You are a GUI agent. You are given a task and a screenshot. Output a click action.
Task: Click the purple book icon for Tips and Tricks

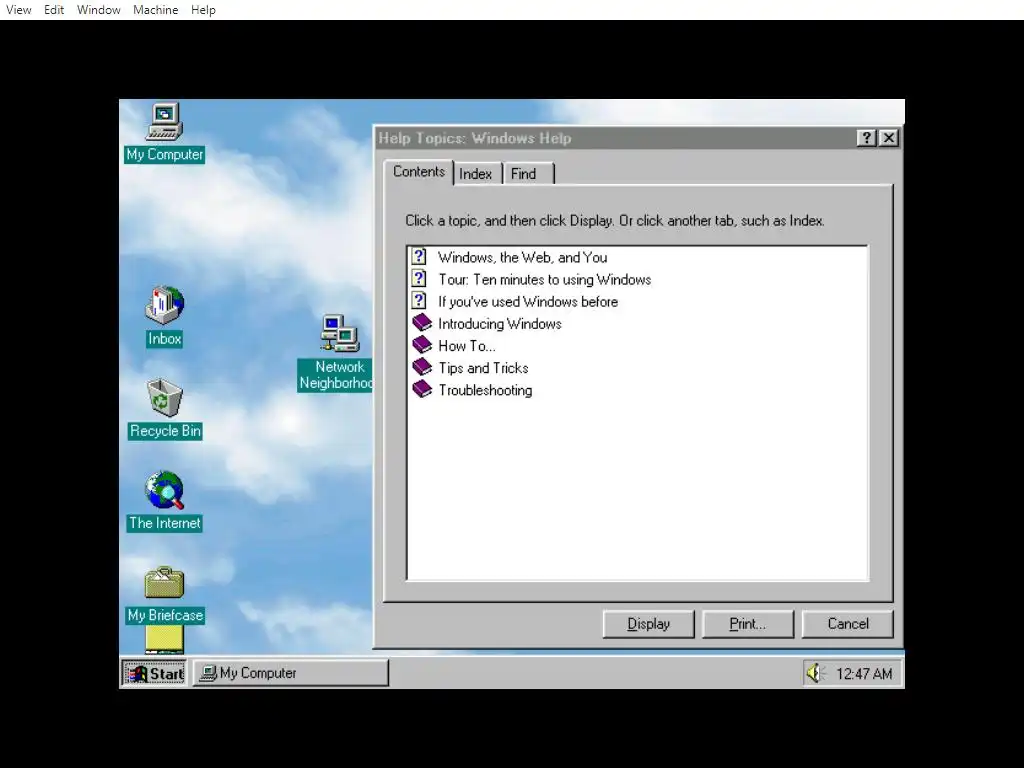(422, 367)
